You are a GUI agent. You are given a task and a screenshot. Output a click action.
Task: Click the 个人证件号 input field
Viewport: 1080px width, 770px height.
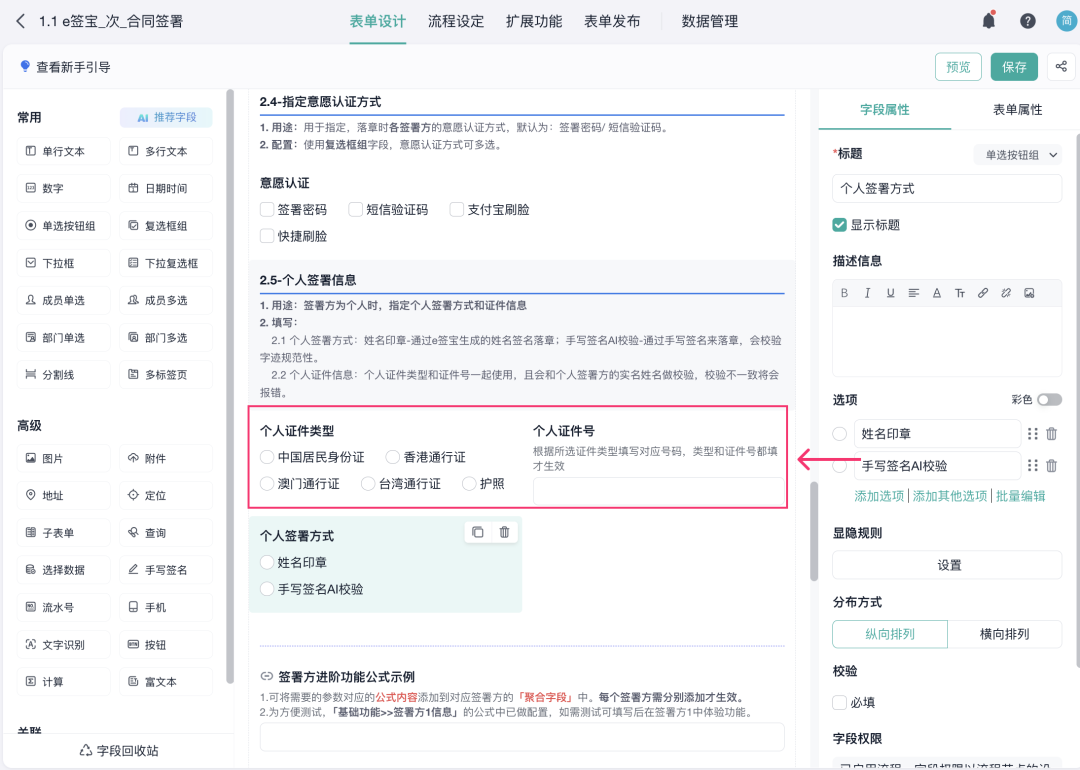(x=658, y=492)
